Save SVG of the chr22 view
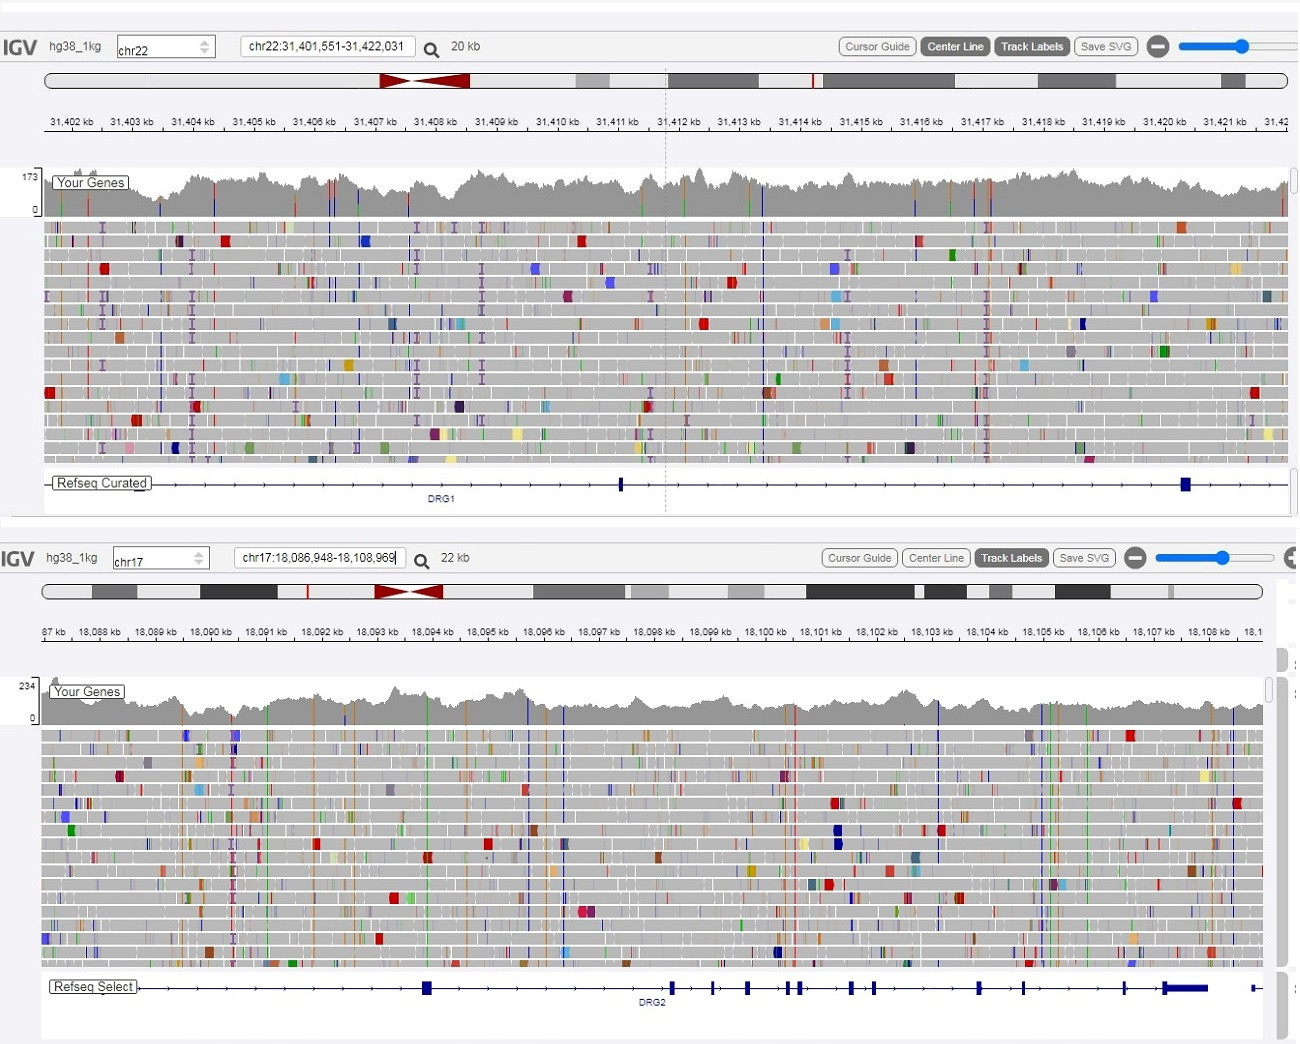This screenshot has width=1300, height=1044. (1106, 47)
